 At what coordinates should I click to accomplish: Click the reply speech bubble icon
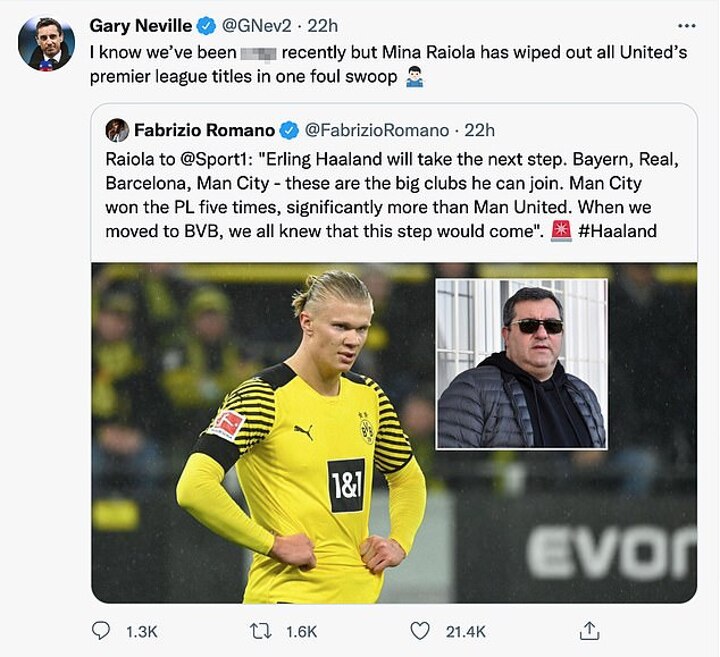tap(101, 631)
